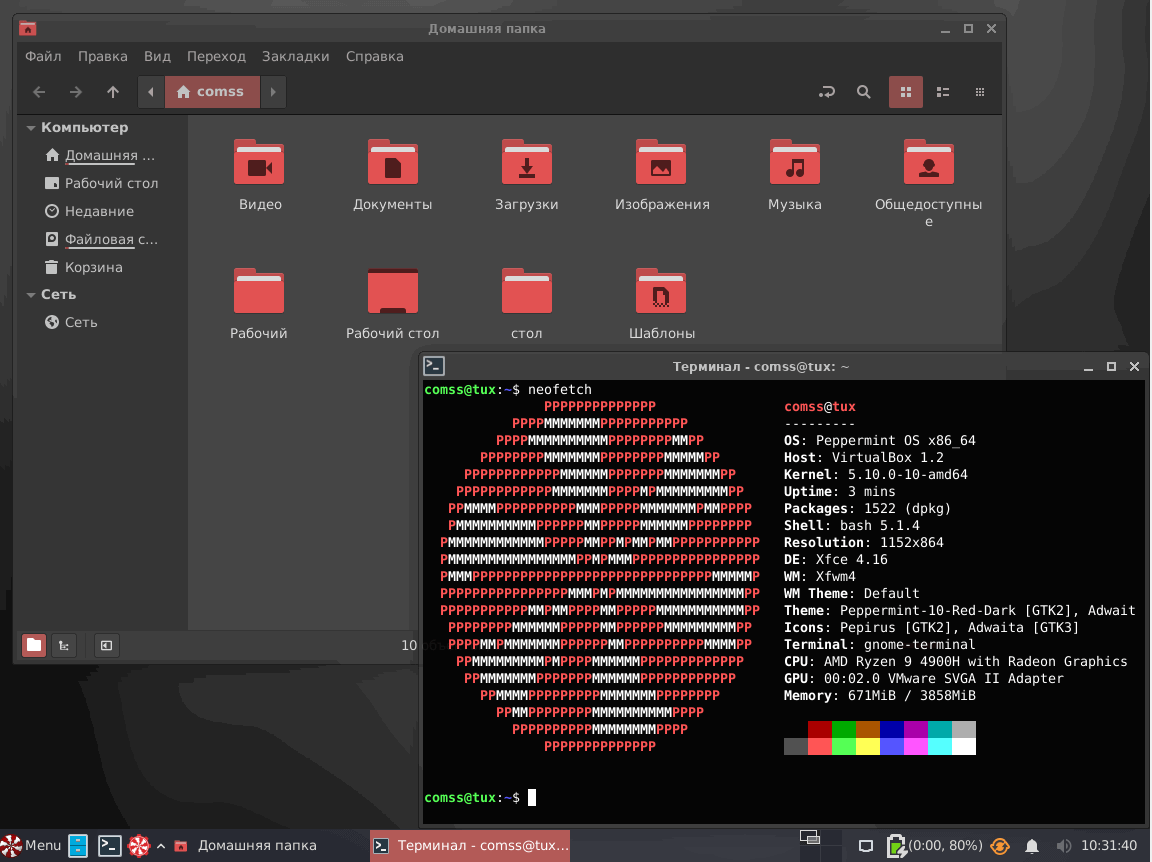
Task: Click the notification bell in system tray
Action: pyautogui.click(x=1032, y=846)
